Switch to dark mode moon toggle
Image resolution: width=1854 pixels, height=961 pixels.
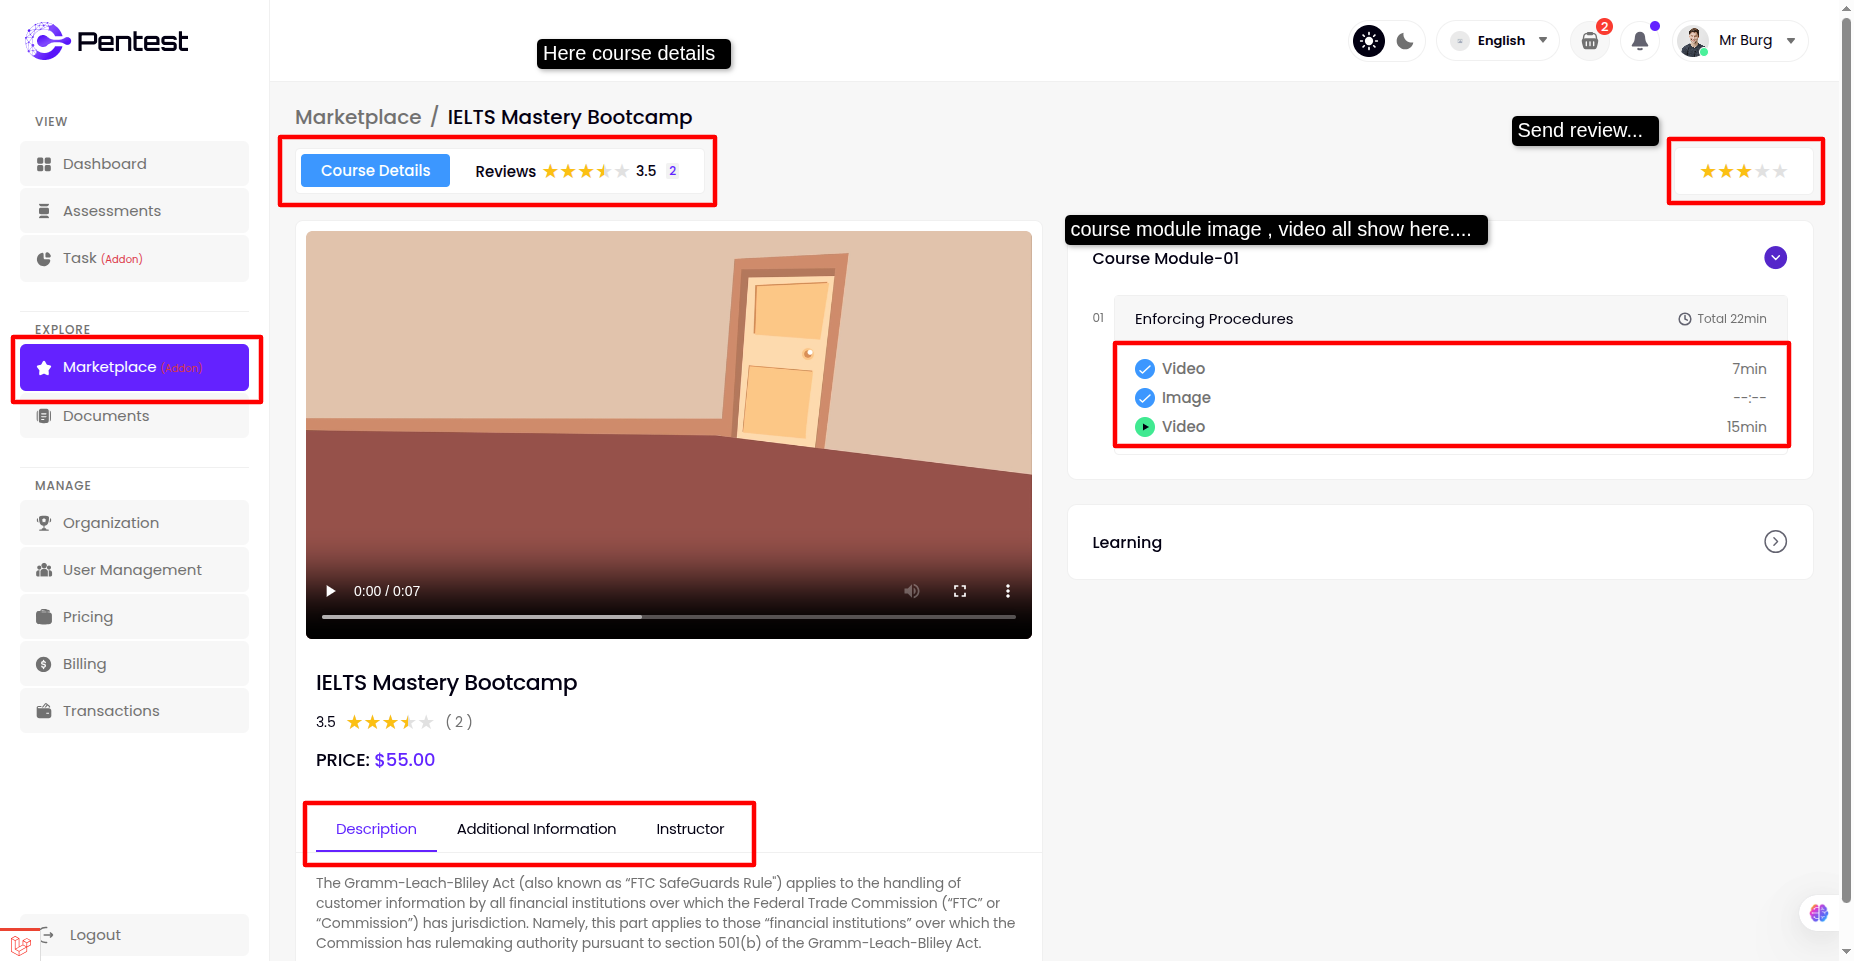click(1405, 41)
